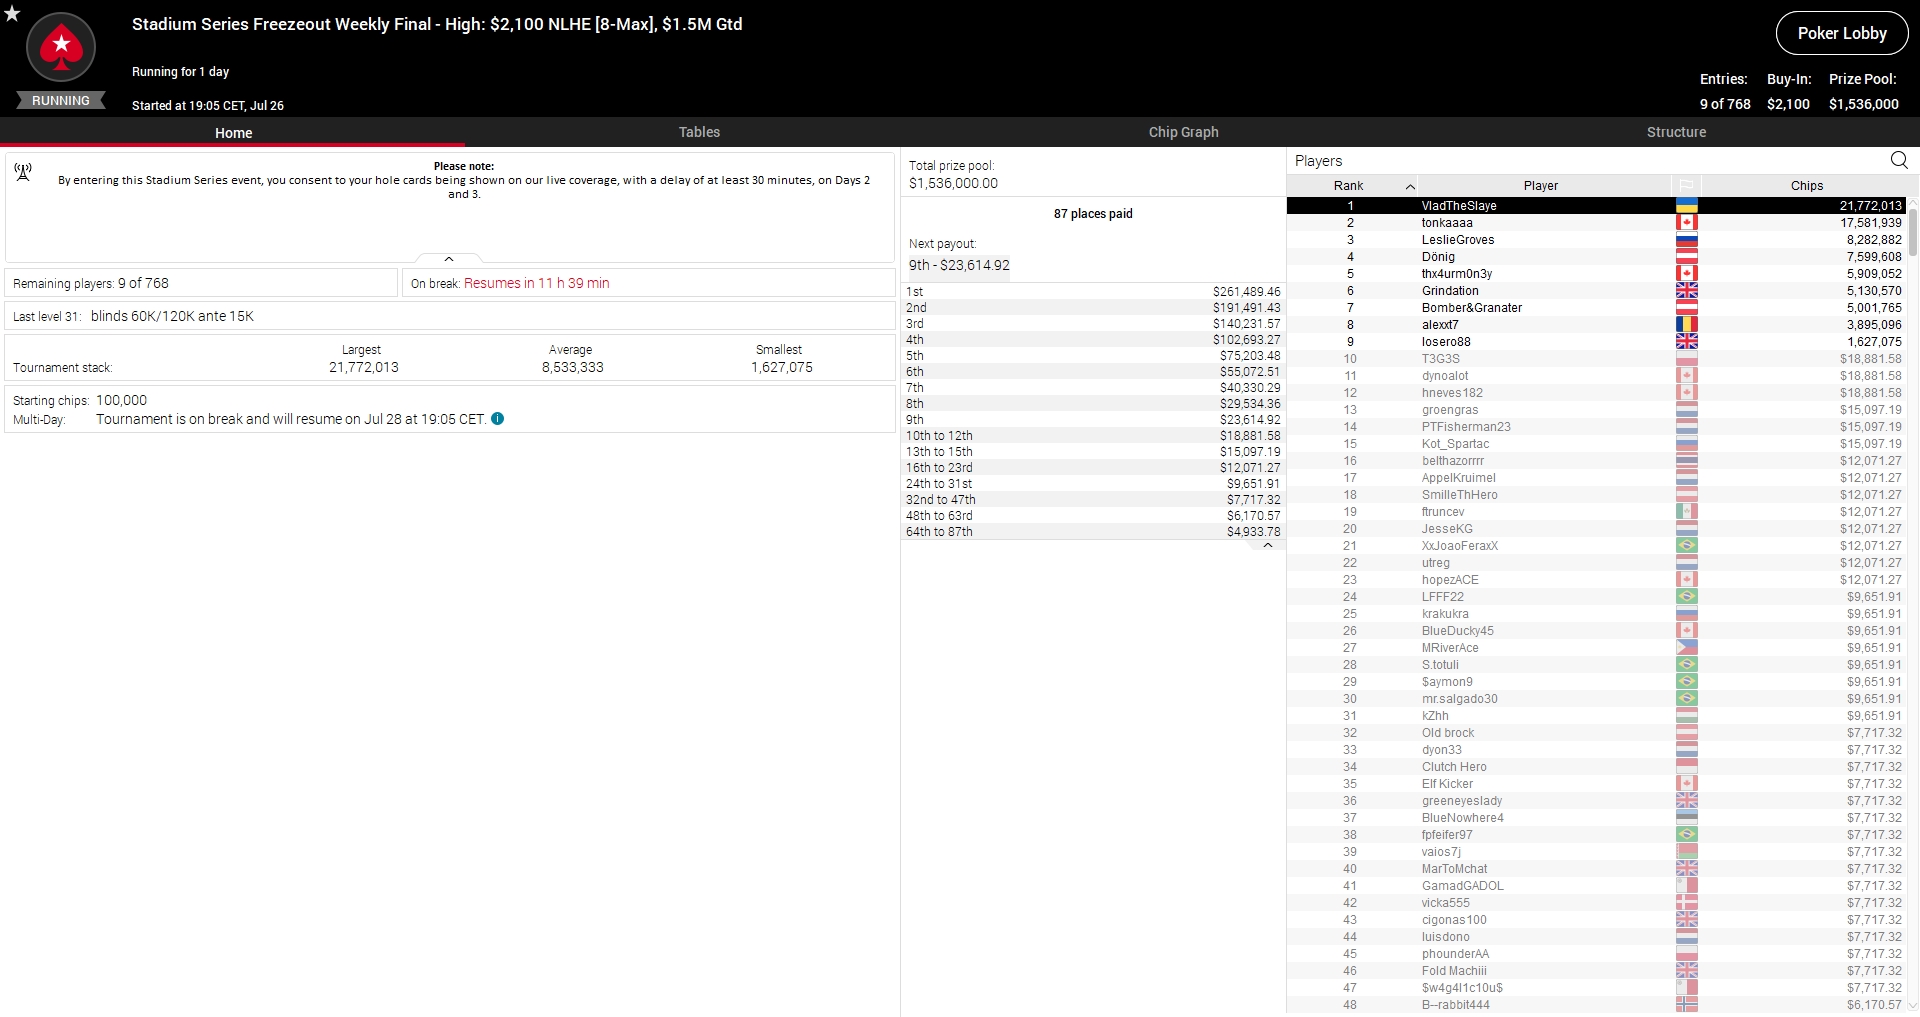Click average stack value 8,533,333

coord(572,367)
